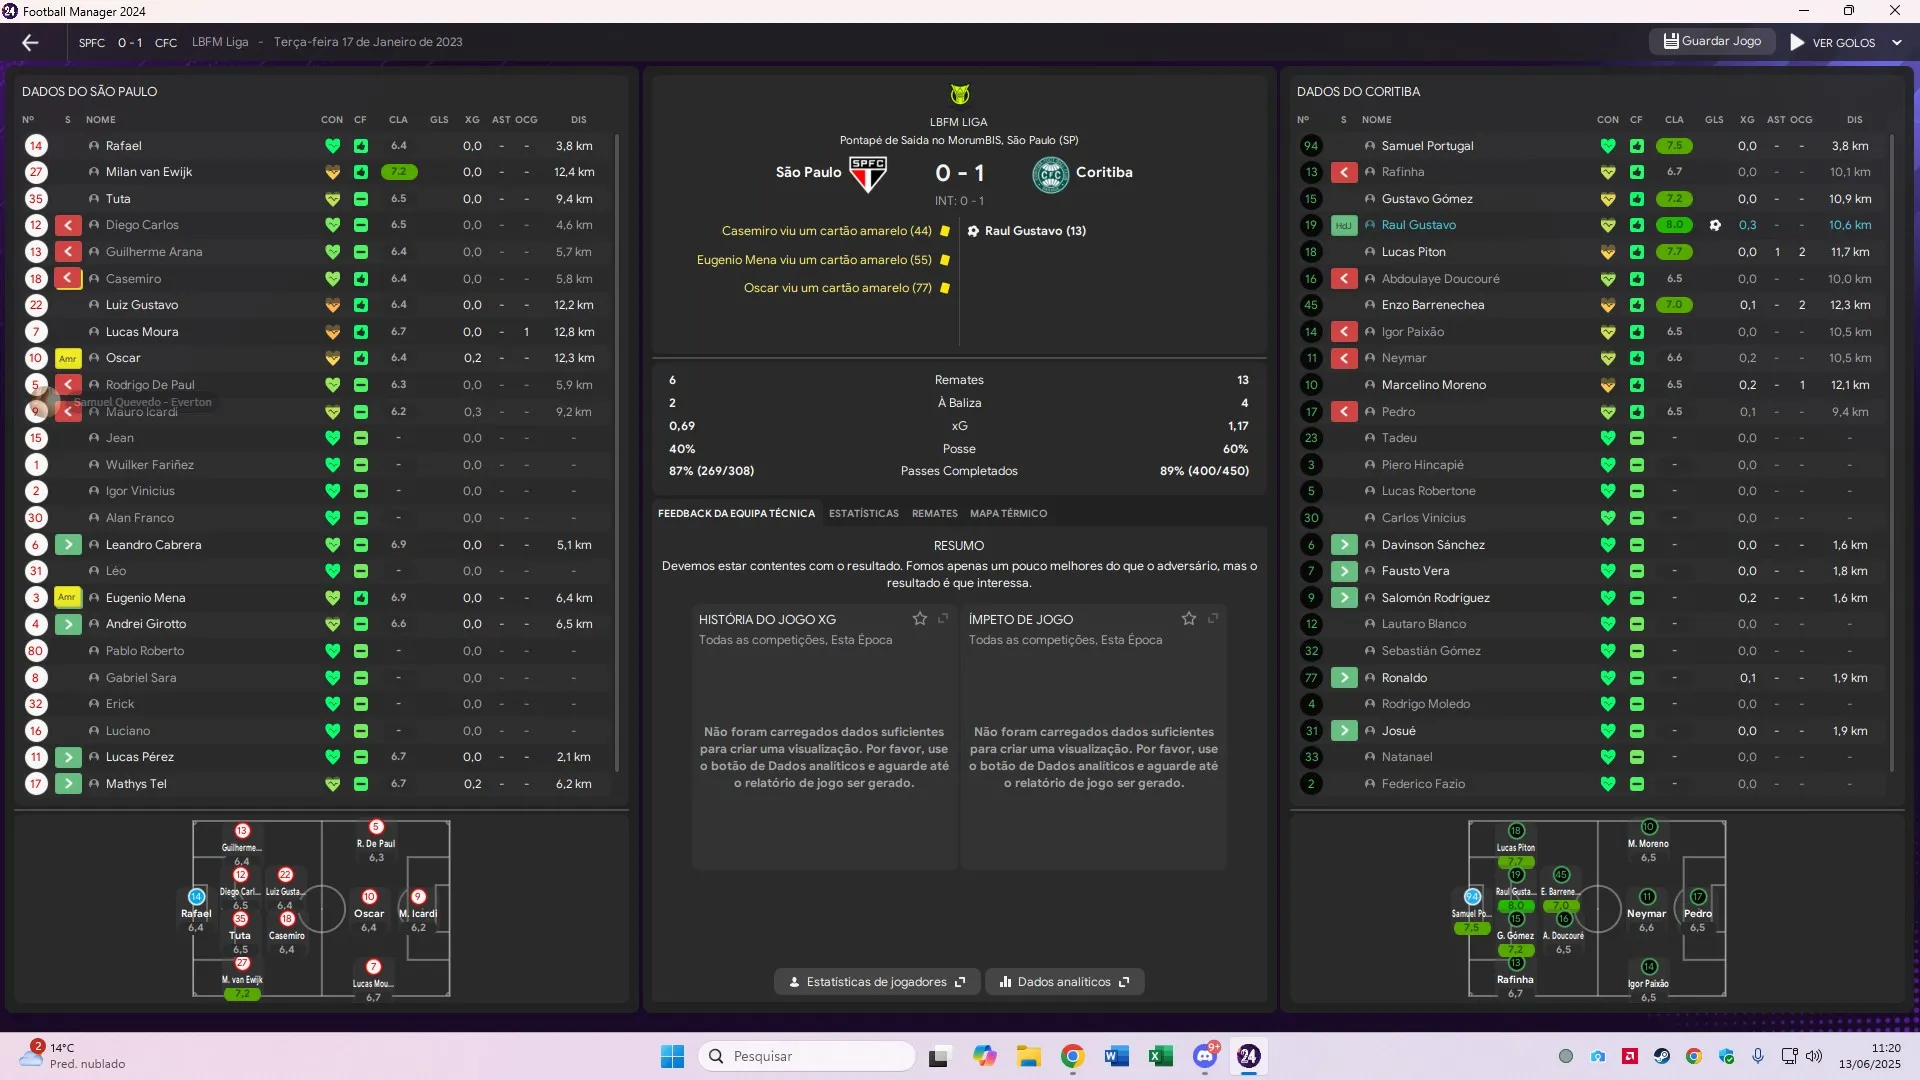1920x1080 pixels.
Task: Sort Coritiba table by GLS column
Action: [x=1714, y=120]
